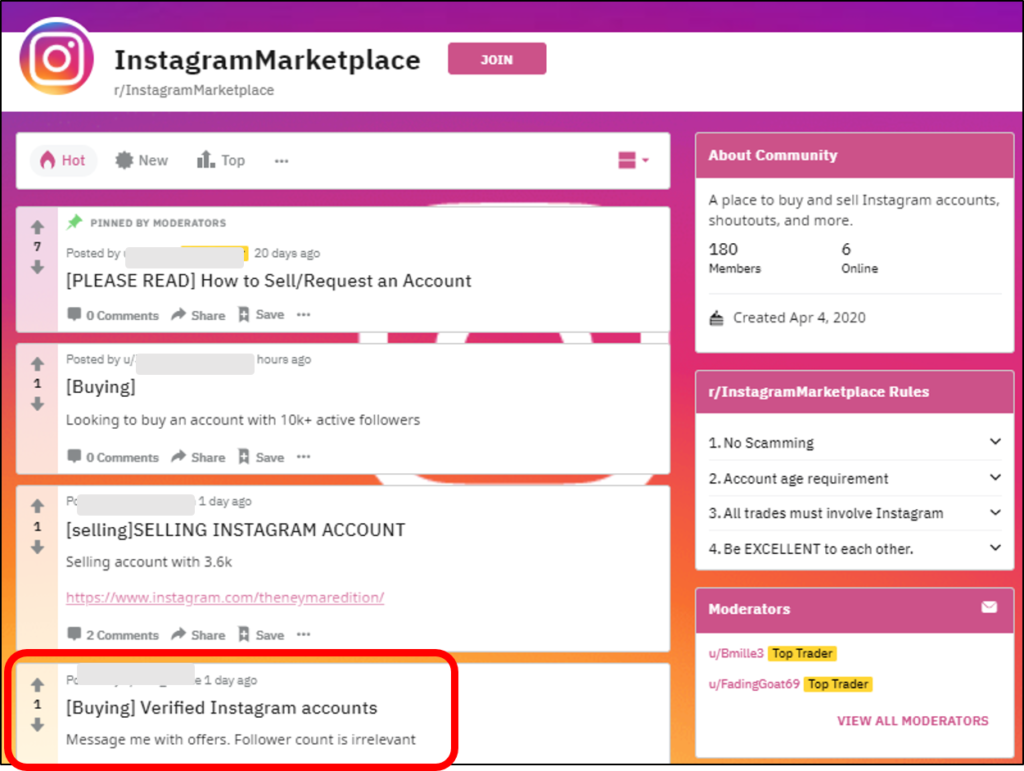1024x771 pixels.
Task: Expand the No Scamming rule
Action: 994,442
